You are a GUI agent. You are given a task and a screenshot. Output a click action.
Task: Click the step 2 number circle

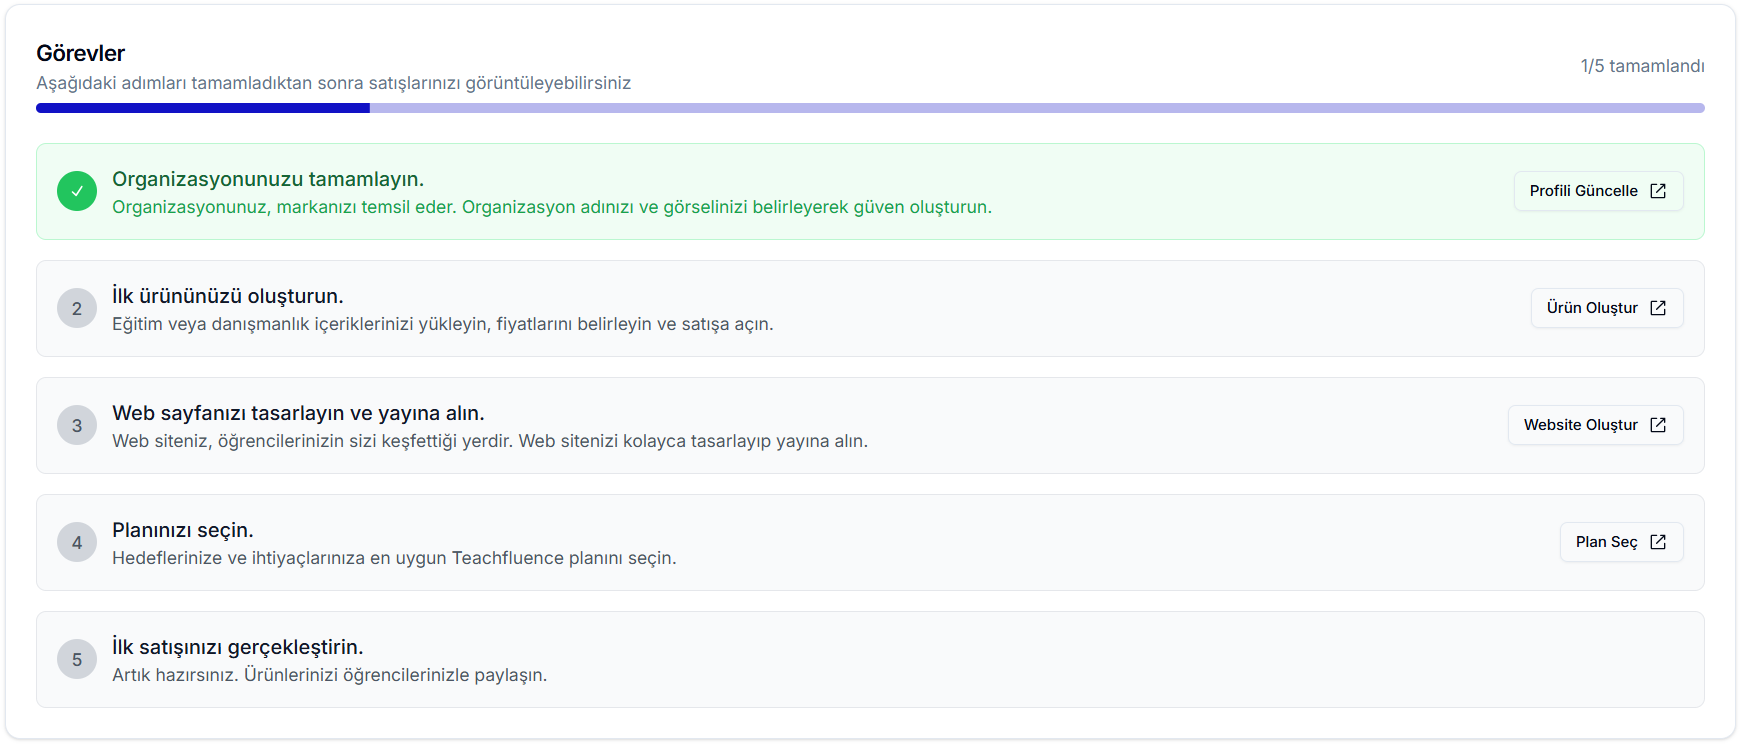tap(77, 309)
